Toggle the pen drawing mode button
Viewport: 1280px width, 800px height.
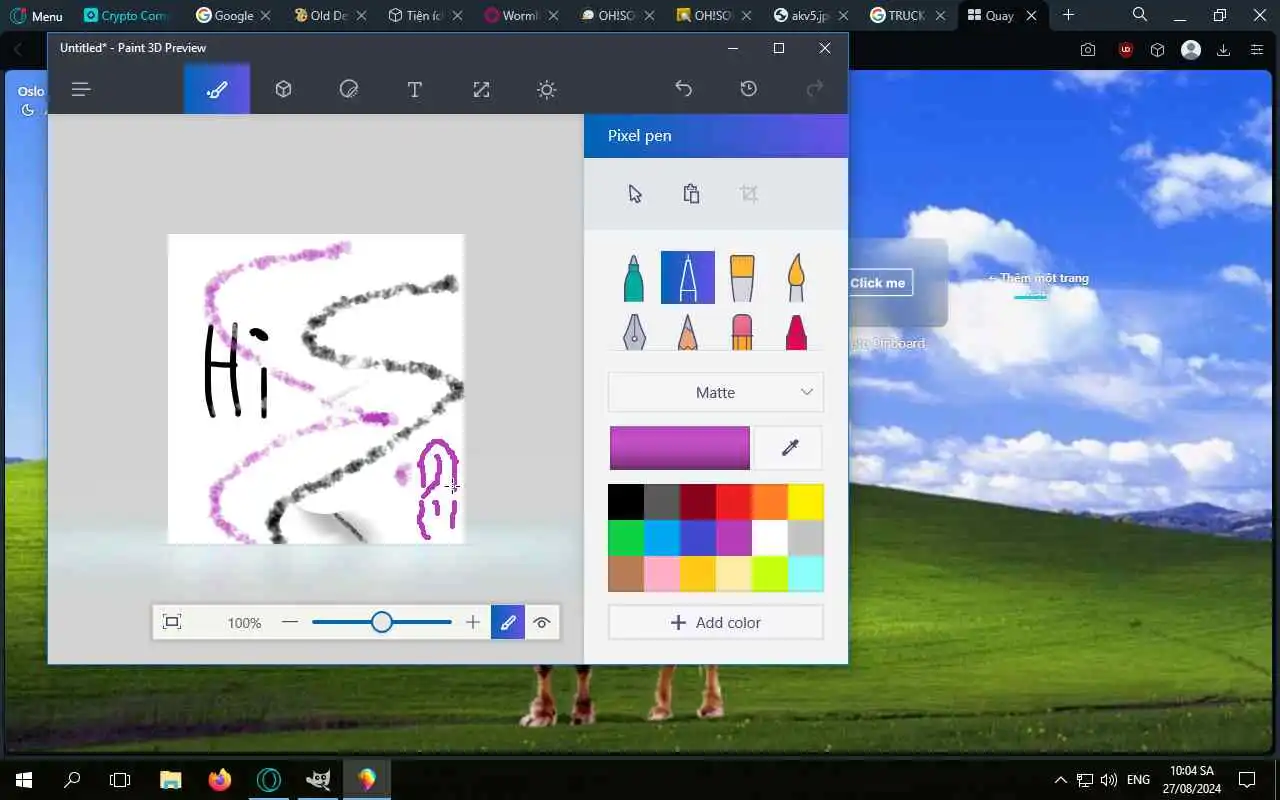coord(508,622)
